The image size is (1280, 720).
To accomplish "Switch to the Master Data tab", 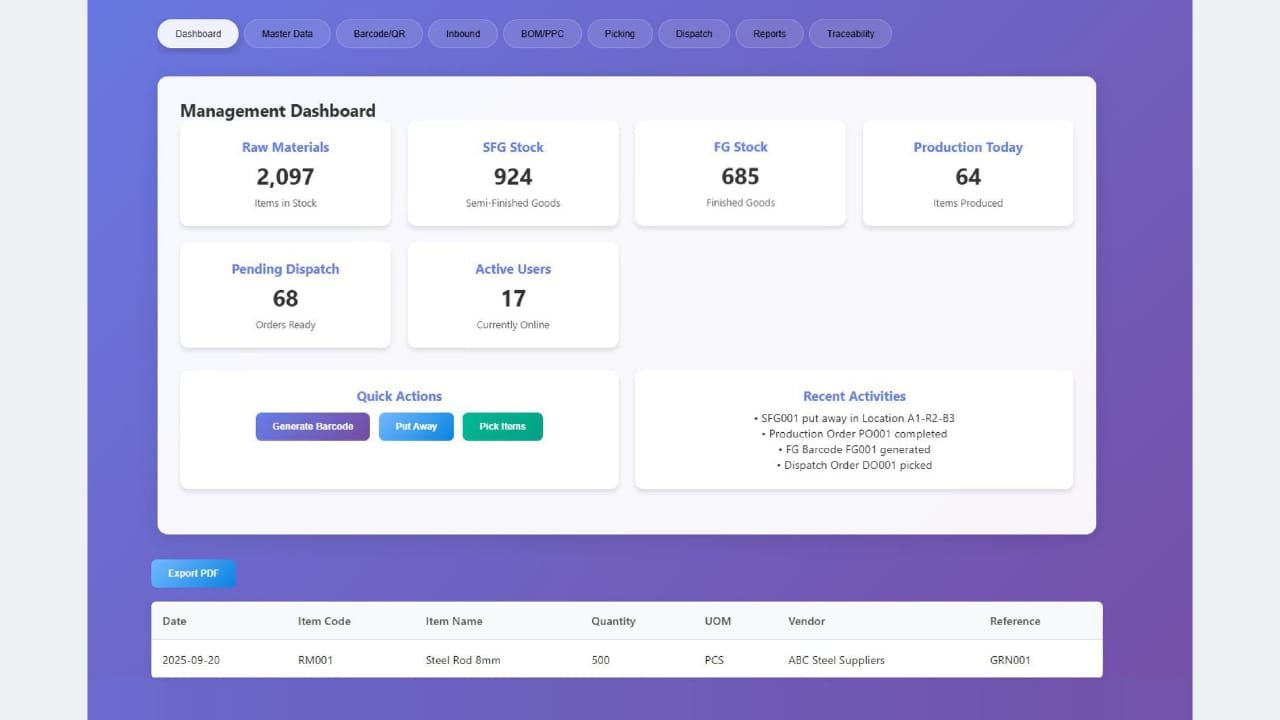I will click(287, 34).
